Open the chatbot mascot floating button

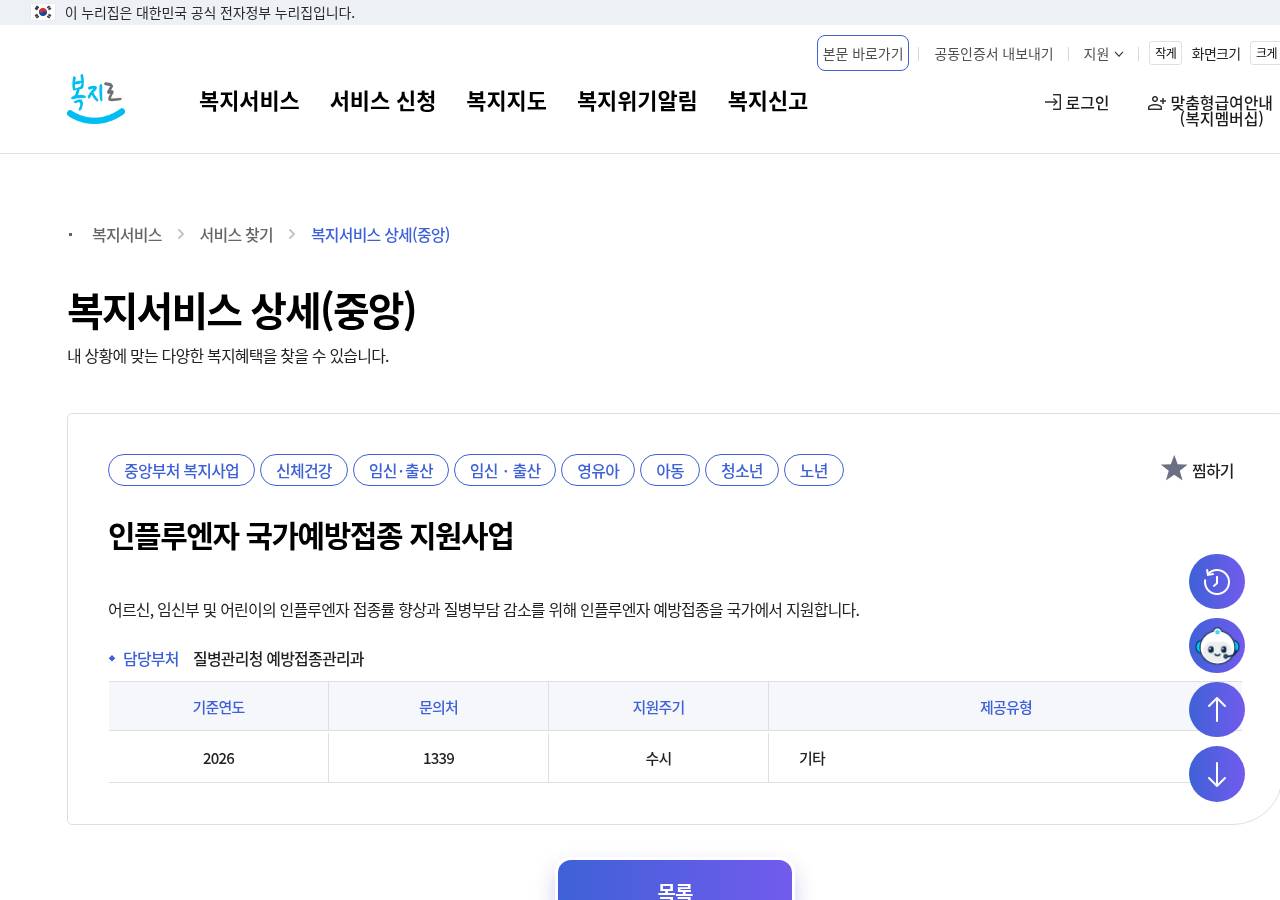coord(1217,646)
